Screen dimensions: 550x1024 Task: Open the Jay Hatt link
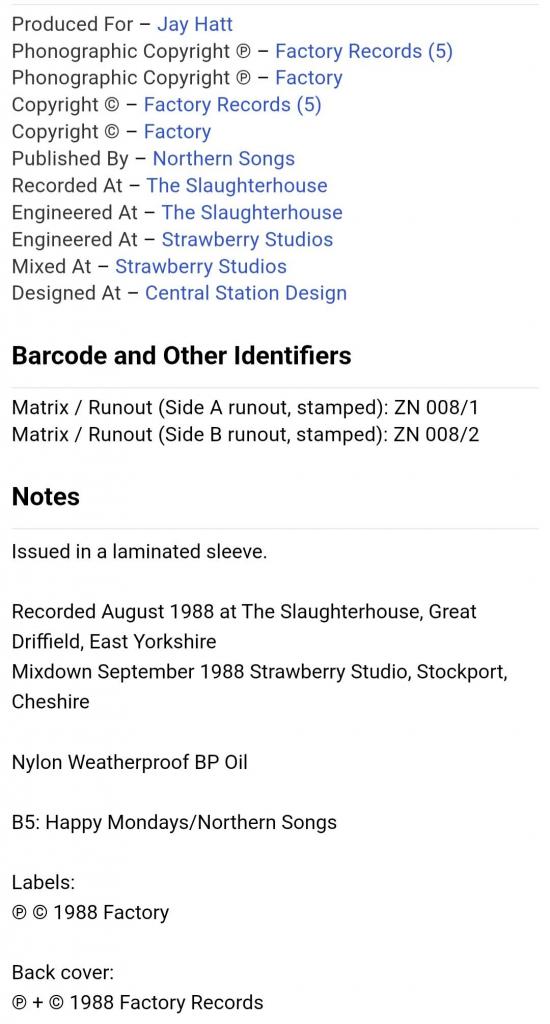pyautogui.click(x=195, y=24)
